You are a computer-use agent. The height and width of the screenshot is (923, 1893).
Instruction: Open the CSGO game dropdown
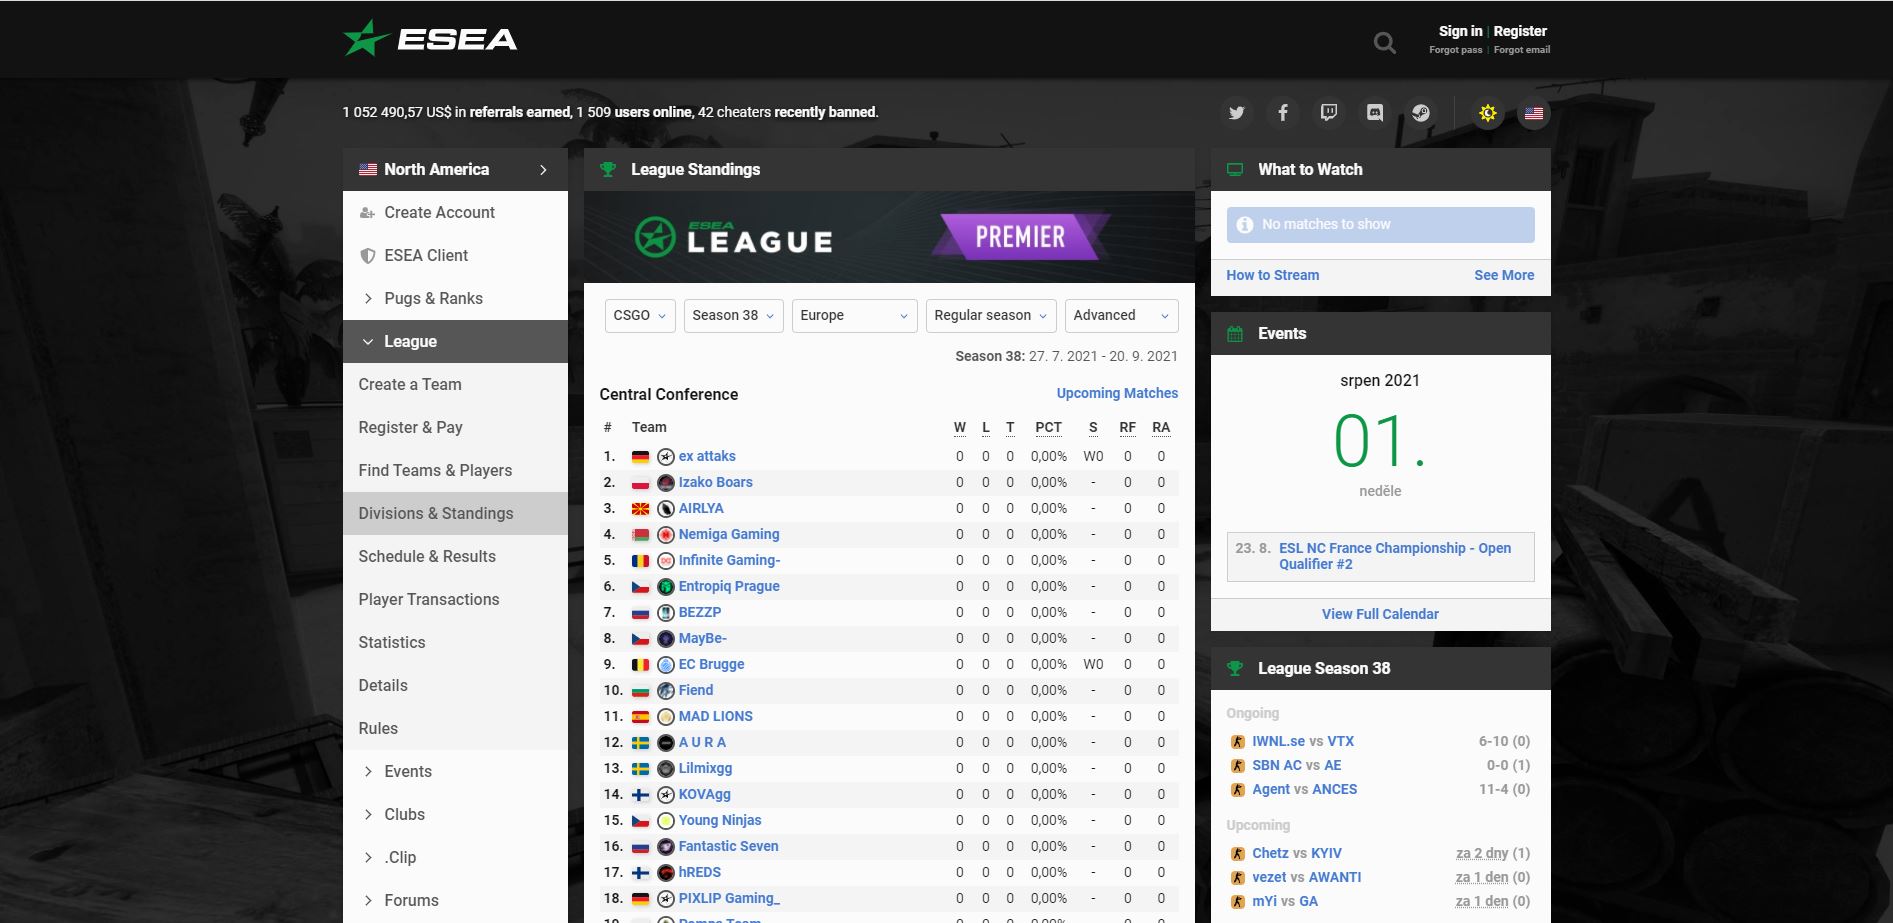coord(640,316)
